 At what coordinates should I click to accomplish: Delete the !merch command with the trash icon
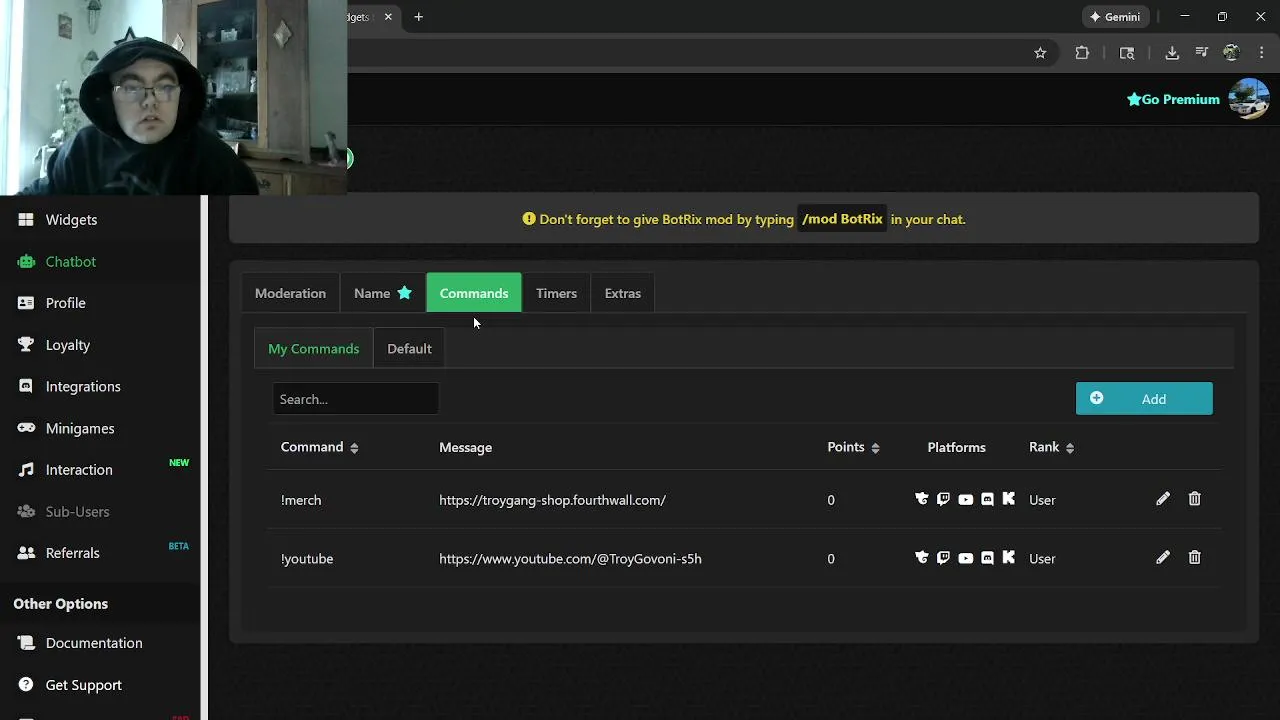1194,499
